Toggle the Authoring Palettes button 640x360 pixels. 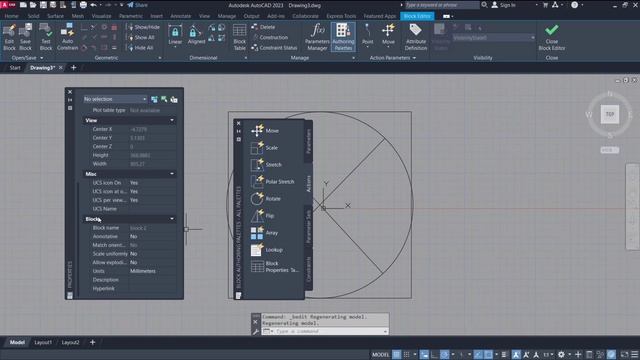tap(343, 37)
